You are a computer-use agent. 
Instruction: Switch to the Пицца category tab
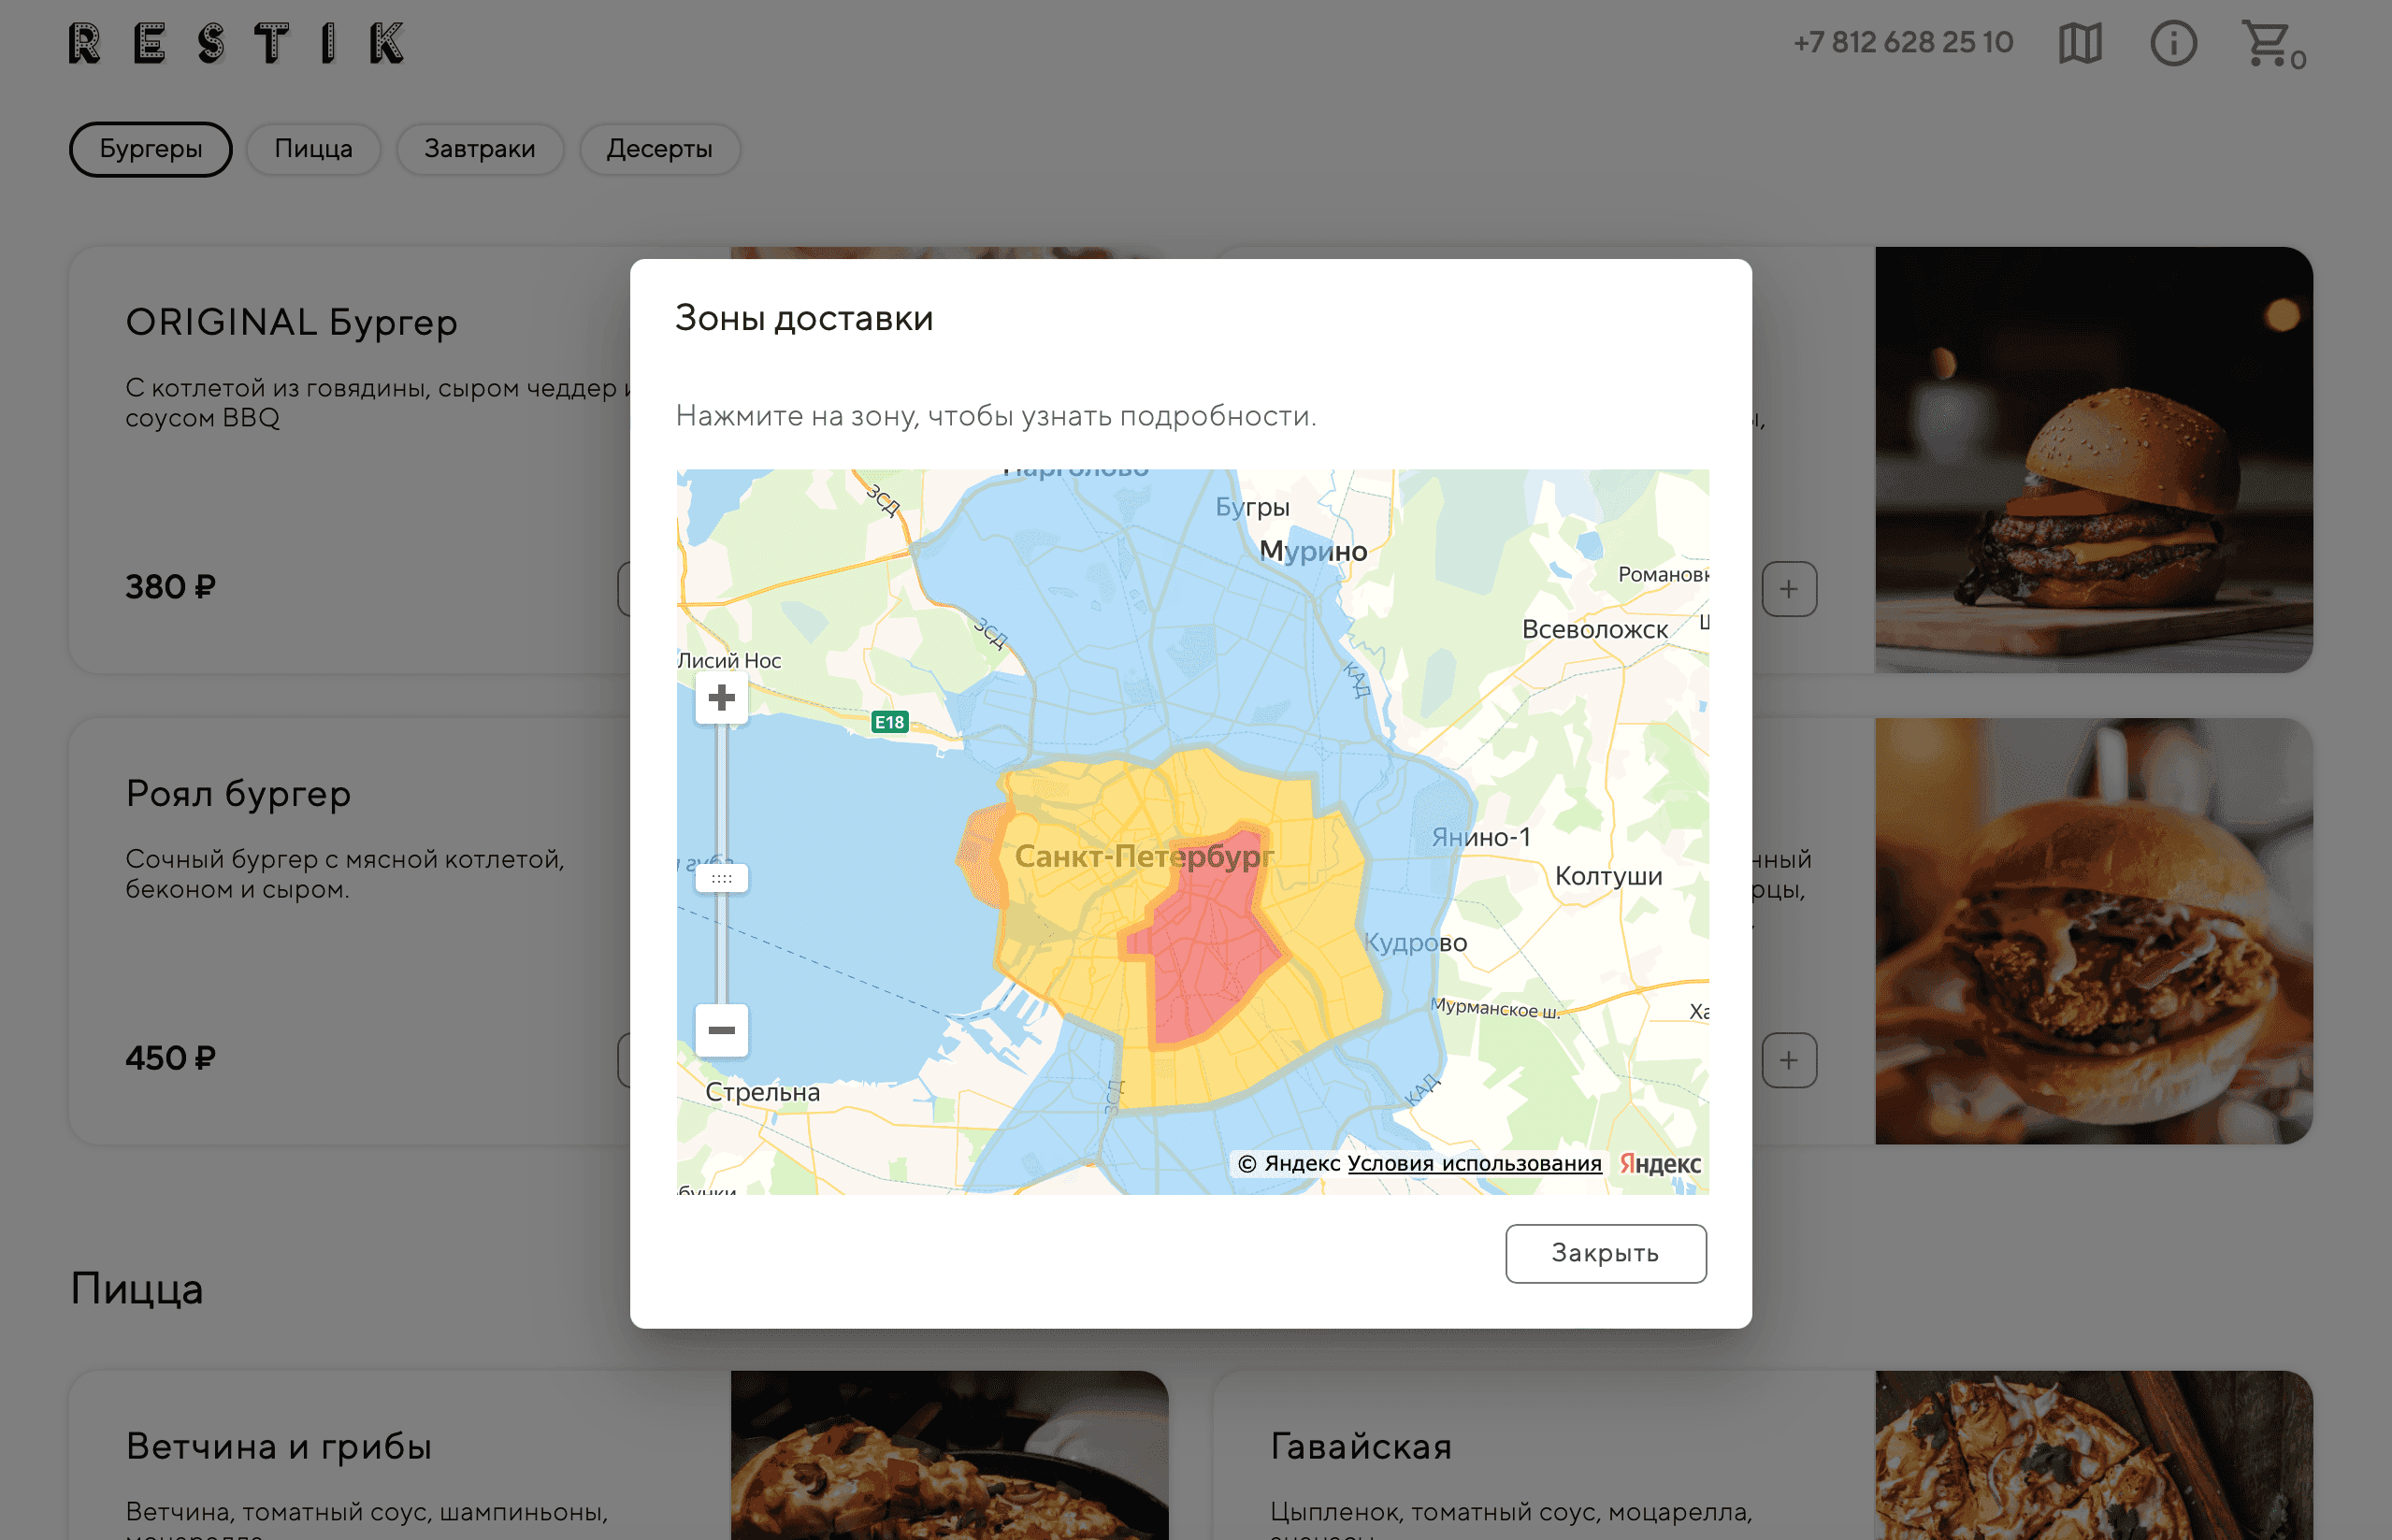313,149
